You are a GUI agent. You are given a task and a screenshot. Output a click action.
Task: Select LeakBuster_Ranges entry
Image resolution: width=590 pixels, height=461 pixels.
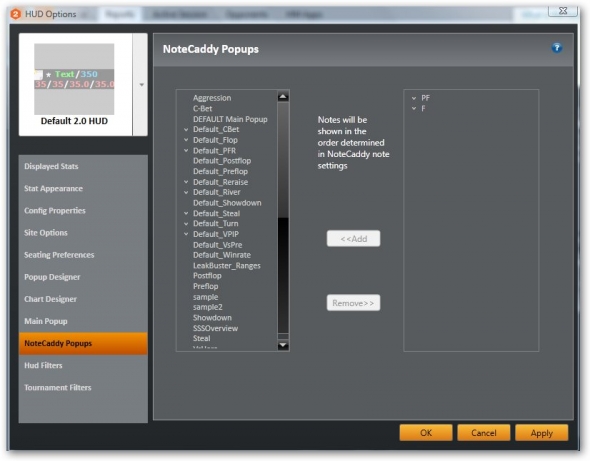coord(227,265)
